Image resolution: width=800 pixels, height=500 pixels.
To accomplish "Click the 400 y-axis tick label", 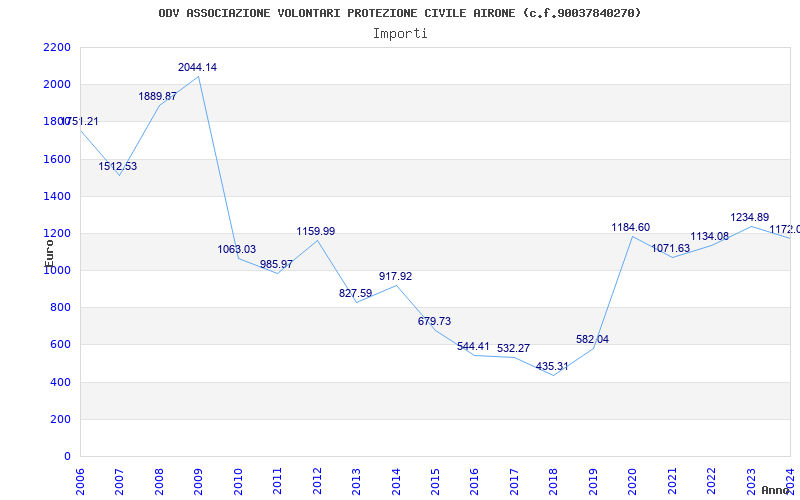I will (x=60, y=383).
